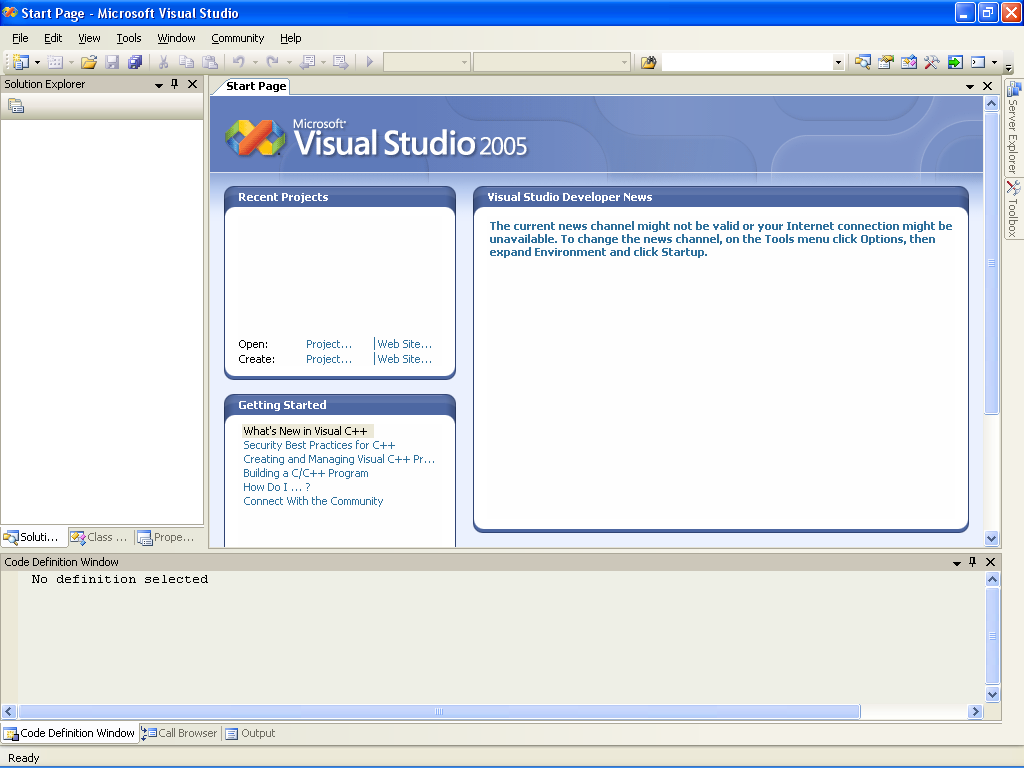Click the Navigate Backward icon
Image resolution: width=1024 pixels, height=768 pixels.
[x=307, y=62]
